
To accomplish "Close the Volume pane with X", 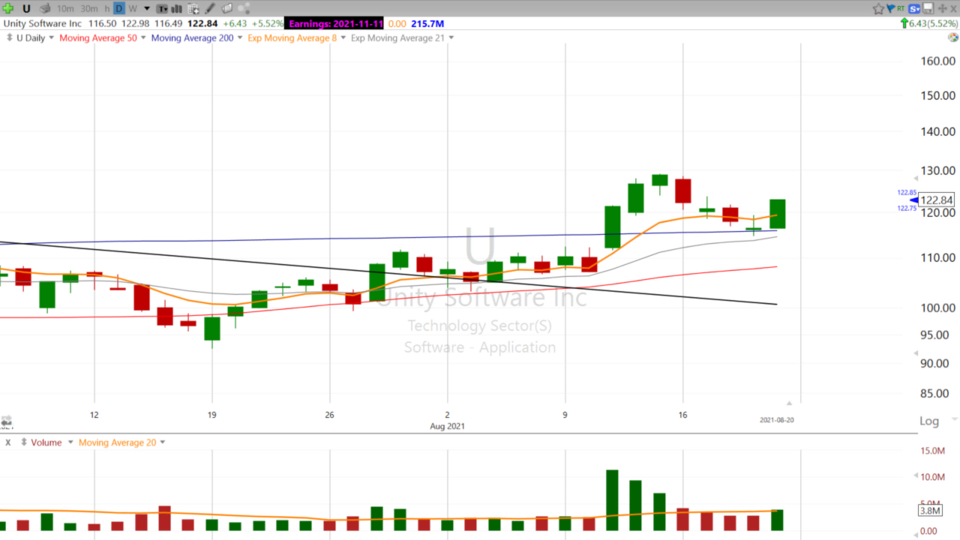I will (8, 443).
